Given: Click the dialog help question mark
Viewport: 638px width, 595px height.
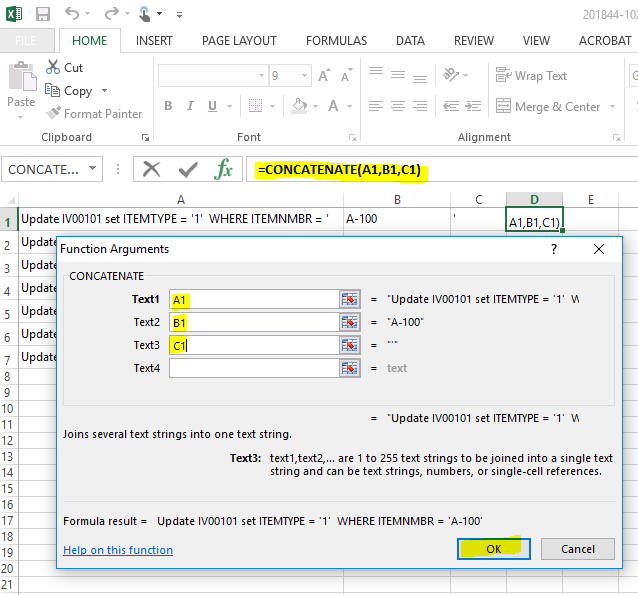Looking at the screenshot, I should point(554,249).
